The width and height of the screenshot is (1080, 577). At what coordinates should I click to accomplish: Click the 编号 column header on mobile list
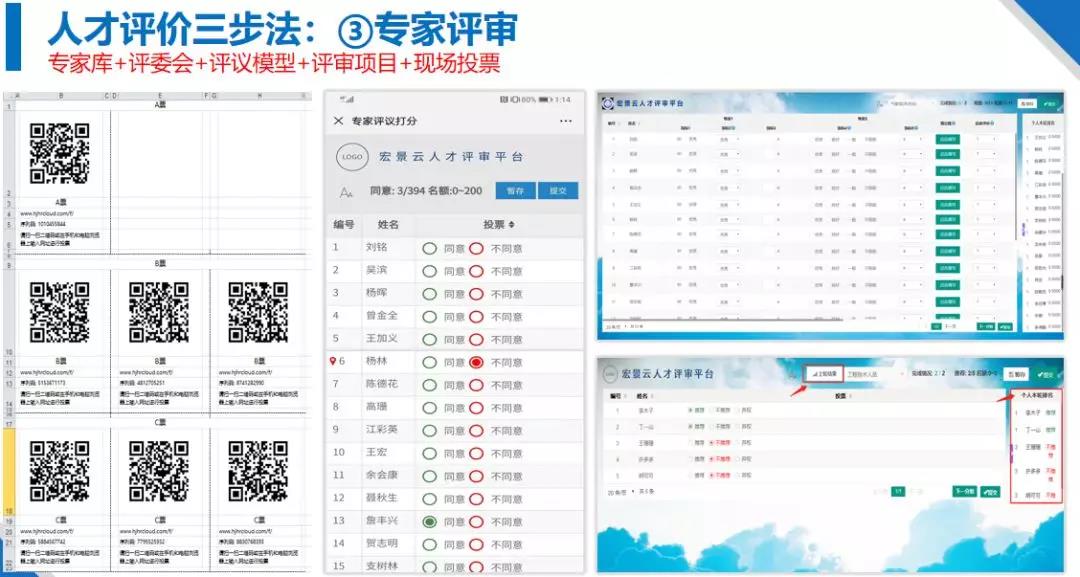[344, 224]
